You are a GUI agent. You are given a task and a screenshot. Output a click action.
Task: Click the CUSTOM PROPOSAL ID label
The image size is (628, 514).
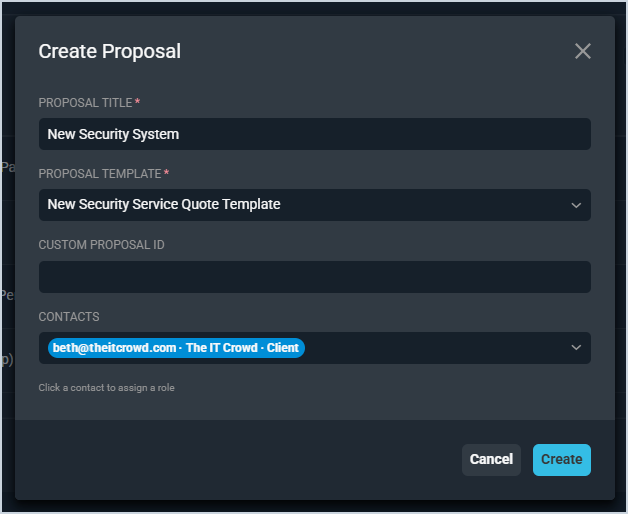(x=101, y=245)
